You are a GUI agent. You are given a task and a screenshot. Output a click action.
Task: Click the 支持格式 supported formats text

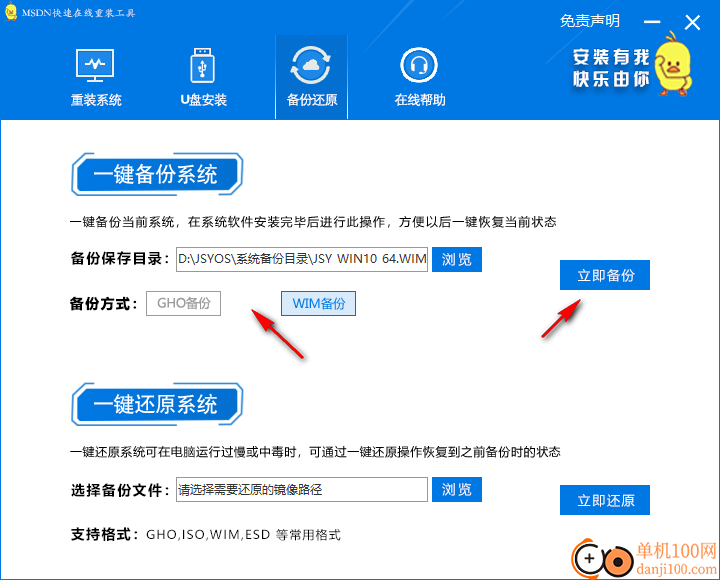(x=205, y=535)
